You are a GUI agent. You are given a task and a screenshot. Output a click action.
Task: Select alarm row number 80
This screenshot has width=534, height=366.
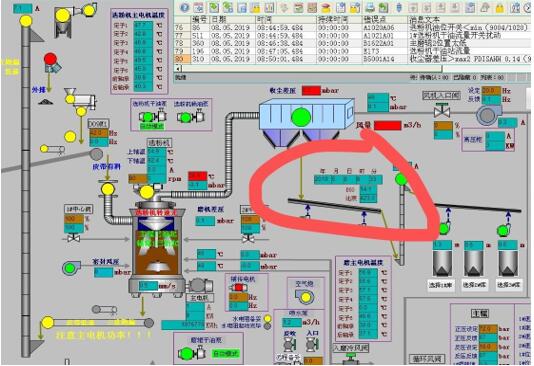point(351,59)
